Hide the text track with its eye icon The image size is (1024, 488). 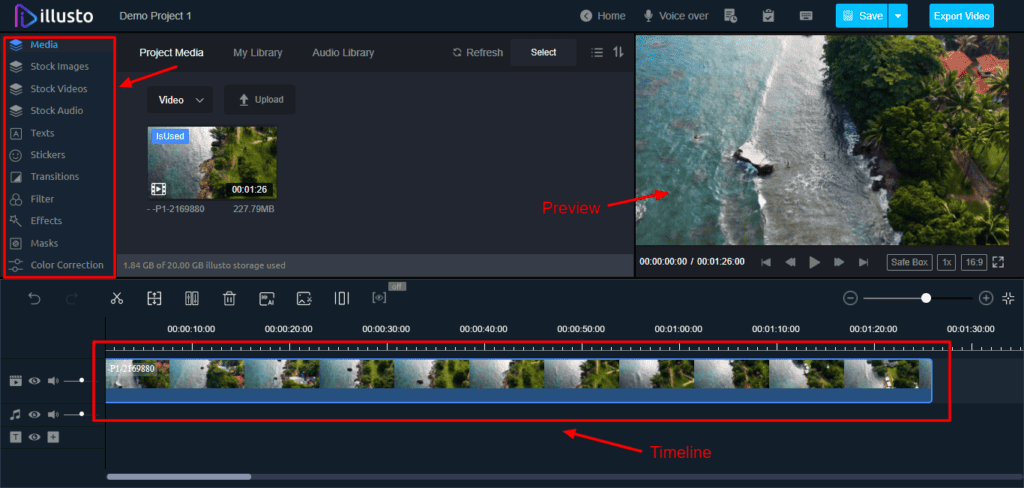pos(35,437)
